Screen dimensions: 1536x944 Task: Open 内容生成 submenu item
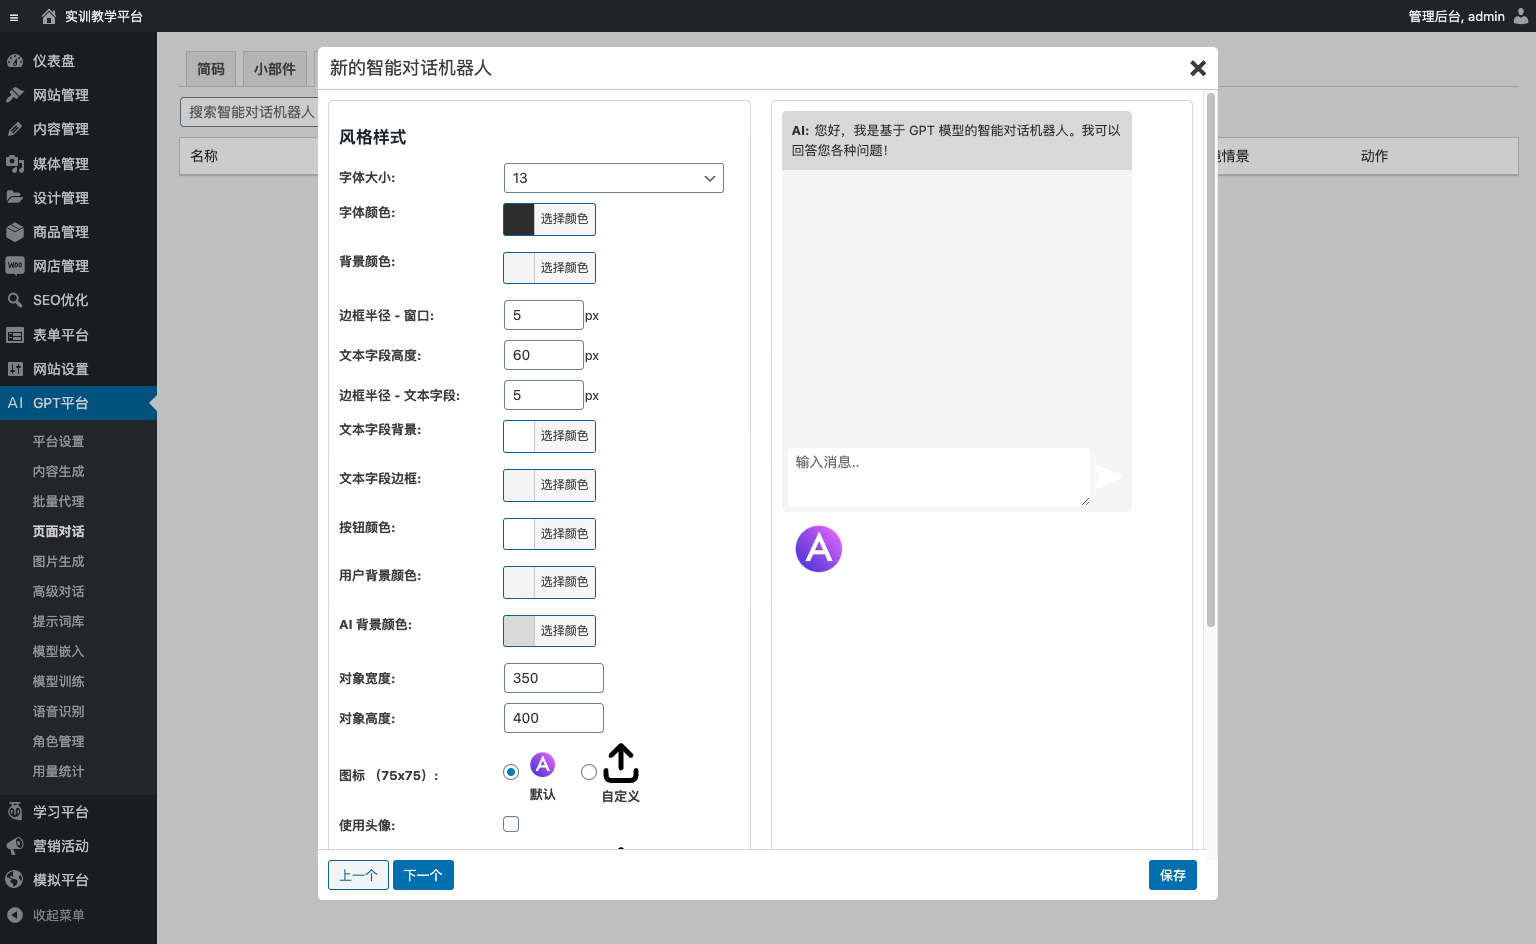coord(58,471)
